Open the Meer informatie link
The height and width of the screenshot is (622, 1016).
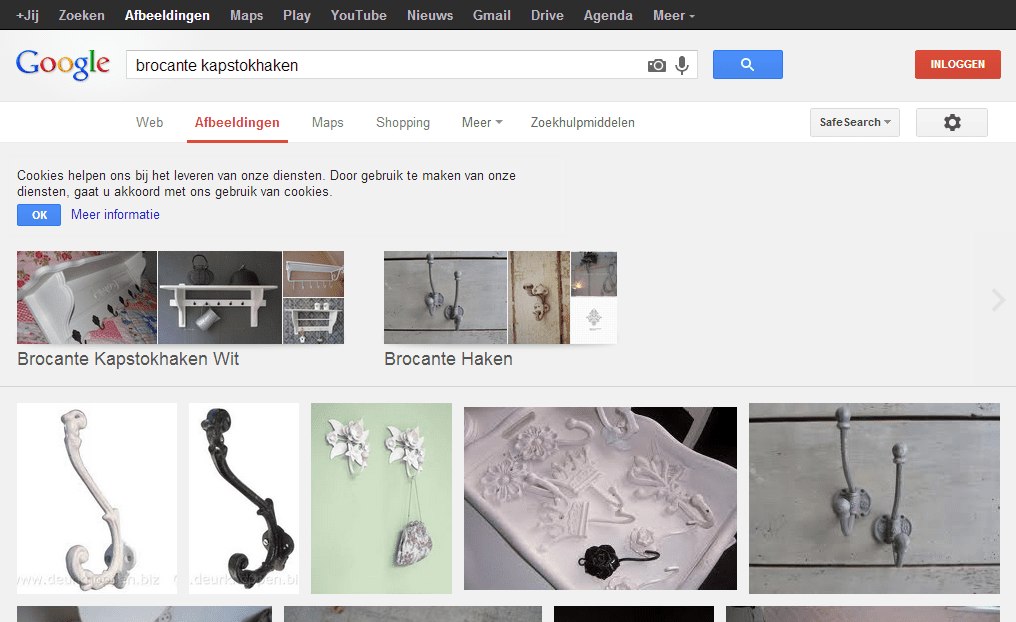[x=115, y=214]
